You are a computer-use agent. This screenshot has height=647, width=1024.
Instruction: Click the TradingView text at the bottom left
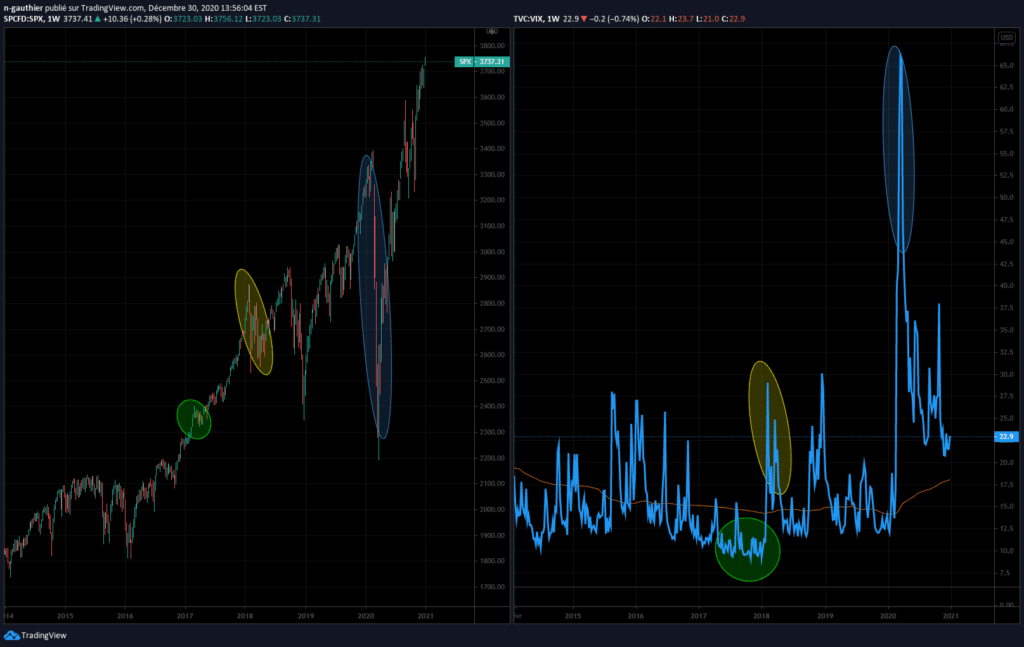[44, 635]
